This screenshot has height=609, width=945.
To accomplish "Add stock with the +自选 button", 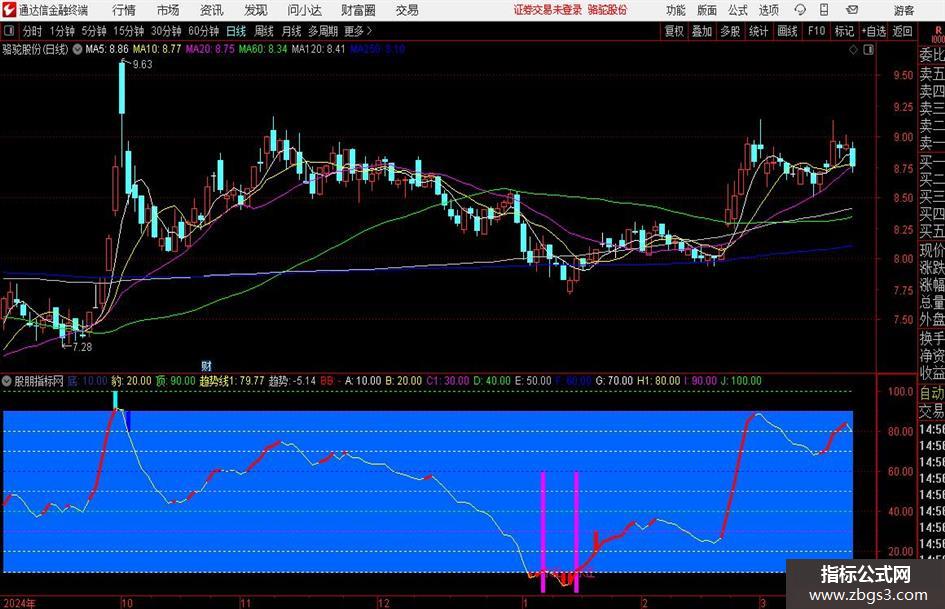I will [x=873, y=31].
